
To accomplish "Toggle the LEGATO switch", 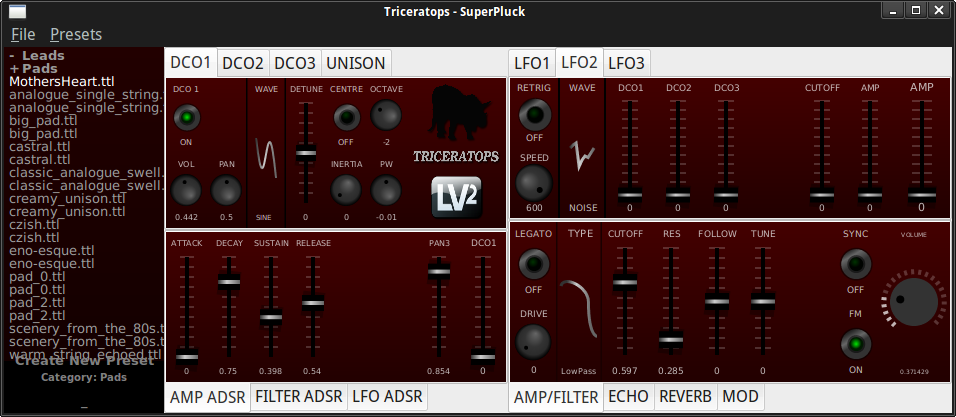I will click(x=533, y=264).
